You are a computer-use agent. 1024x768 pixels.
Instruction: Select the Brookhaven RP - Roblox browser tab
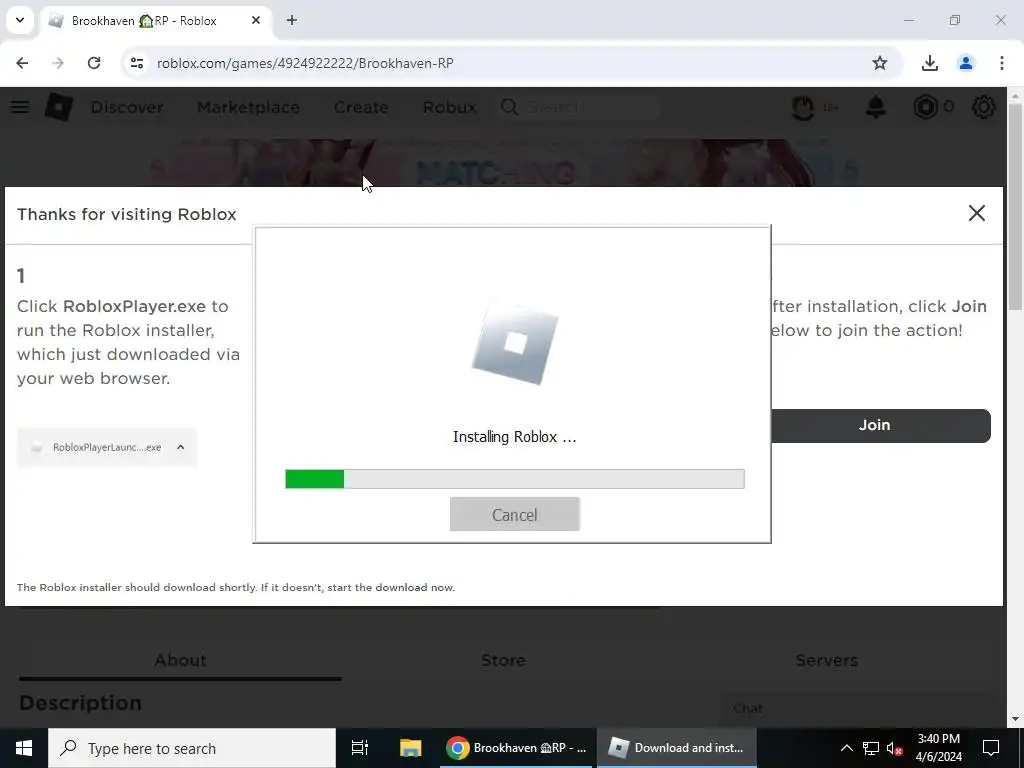point(155,21)
